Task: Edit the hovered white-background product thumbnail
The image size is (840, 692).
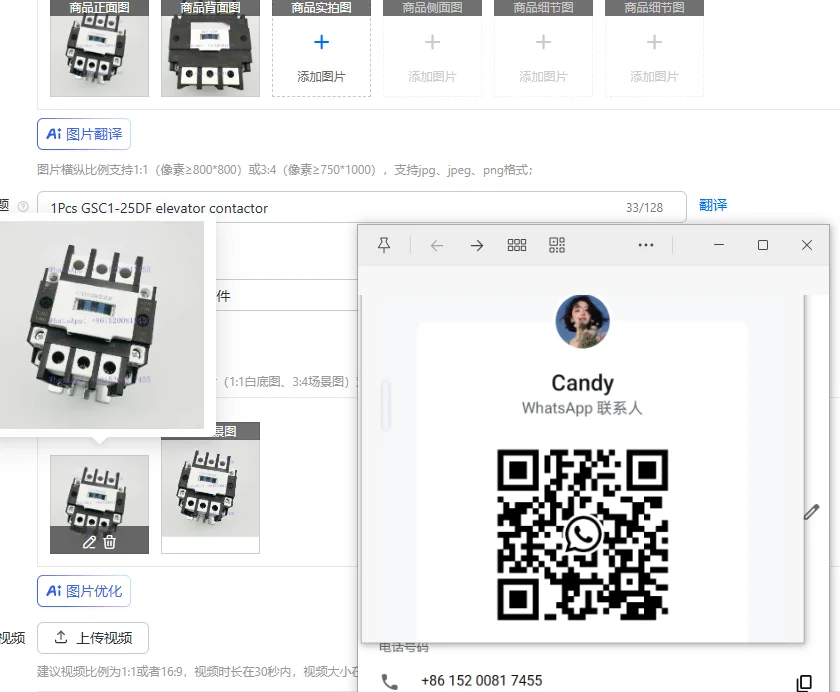Action: (89, 543)
